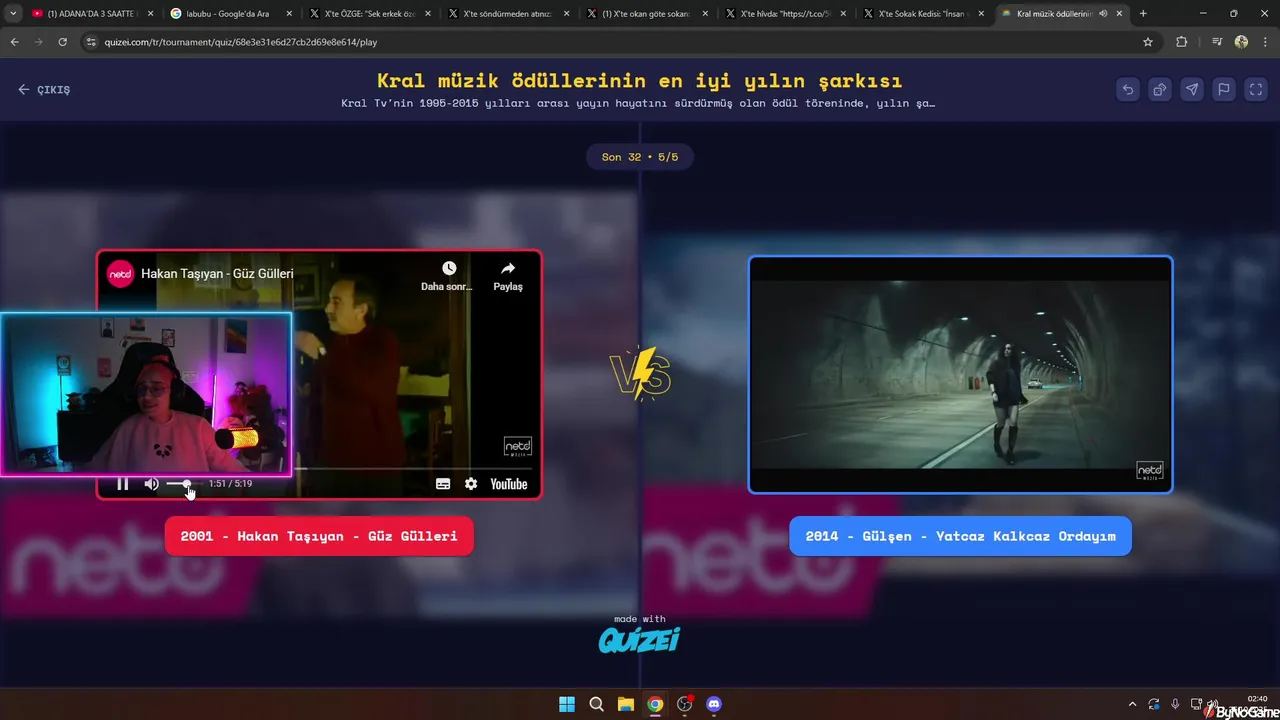Viewport: 1280px width, 720px height.
Task: Open Windows taskbar search
Action: click(596, 704)
